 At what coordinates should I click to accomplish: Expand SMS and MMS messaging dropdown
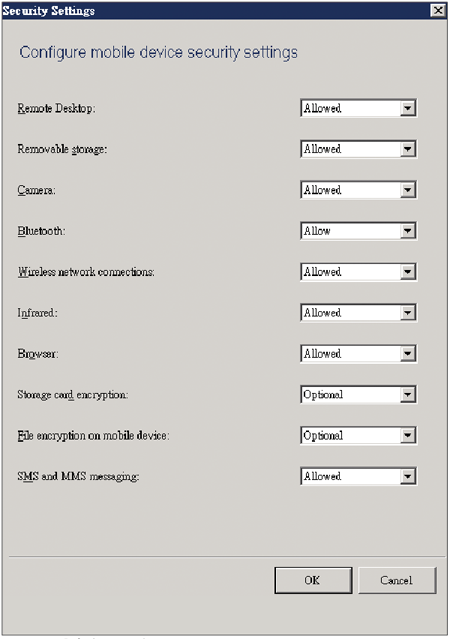click(358, 476)
